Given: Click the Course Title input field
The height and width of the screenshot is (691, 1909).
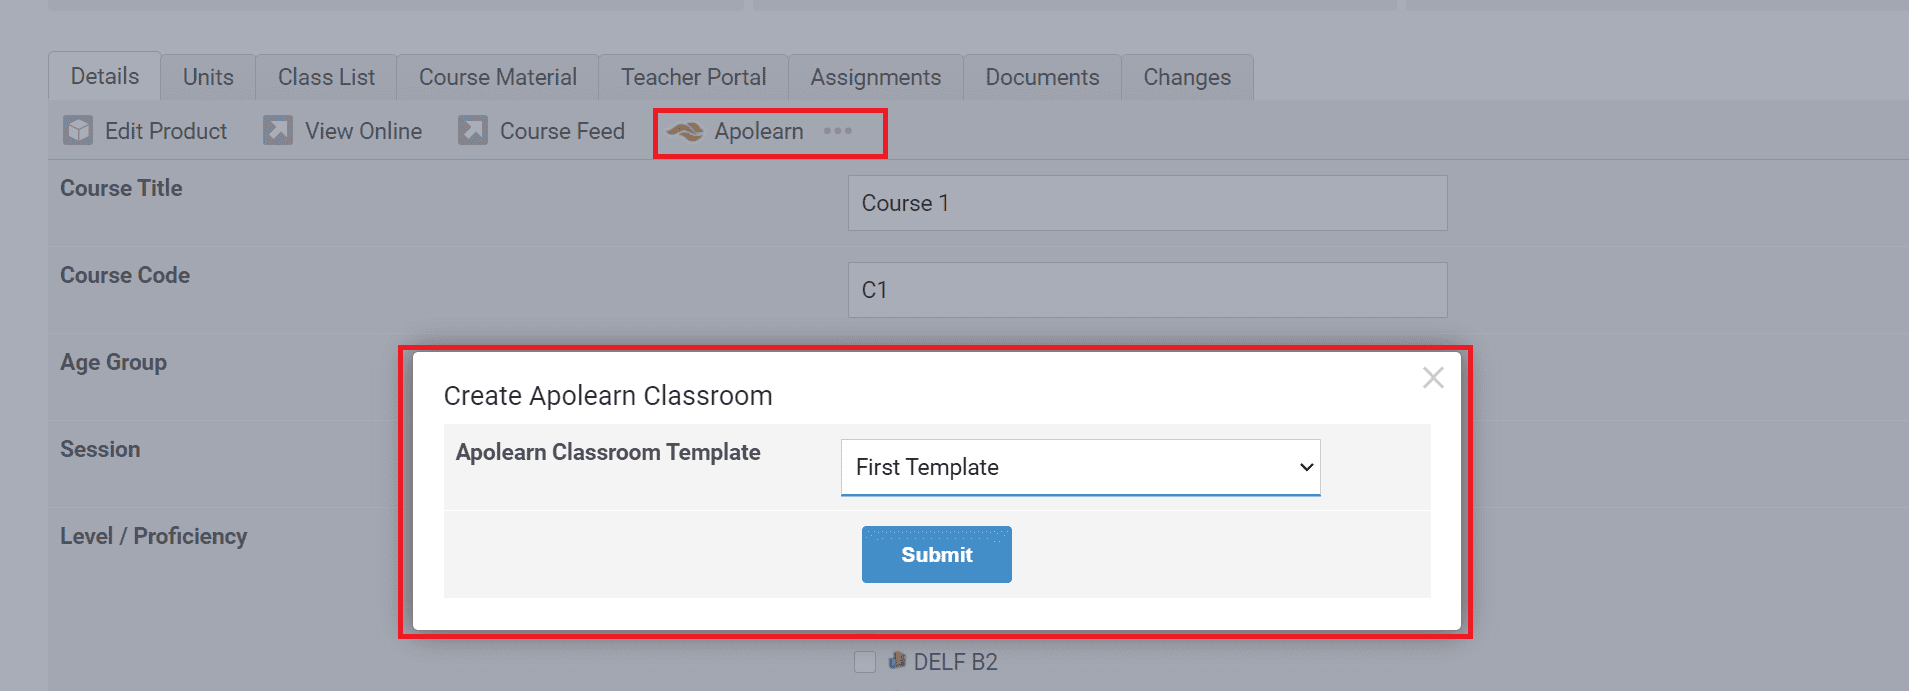Looking at the screenshot, I should [1147, 203].
